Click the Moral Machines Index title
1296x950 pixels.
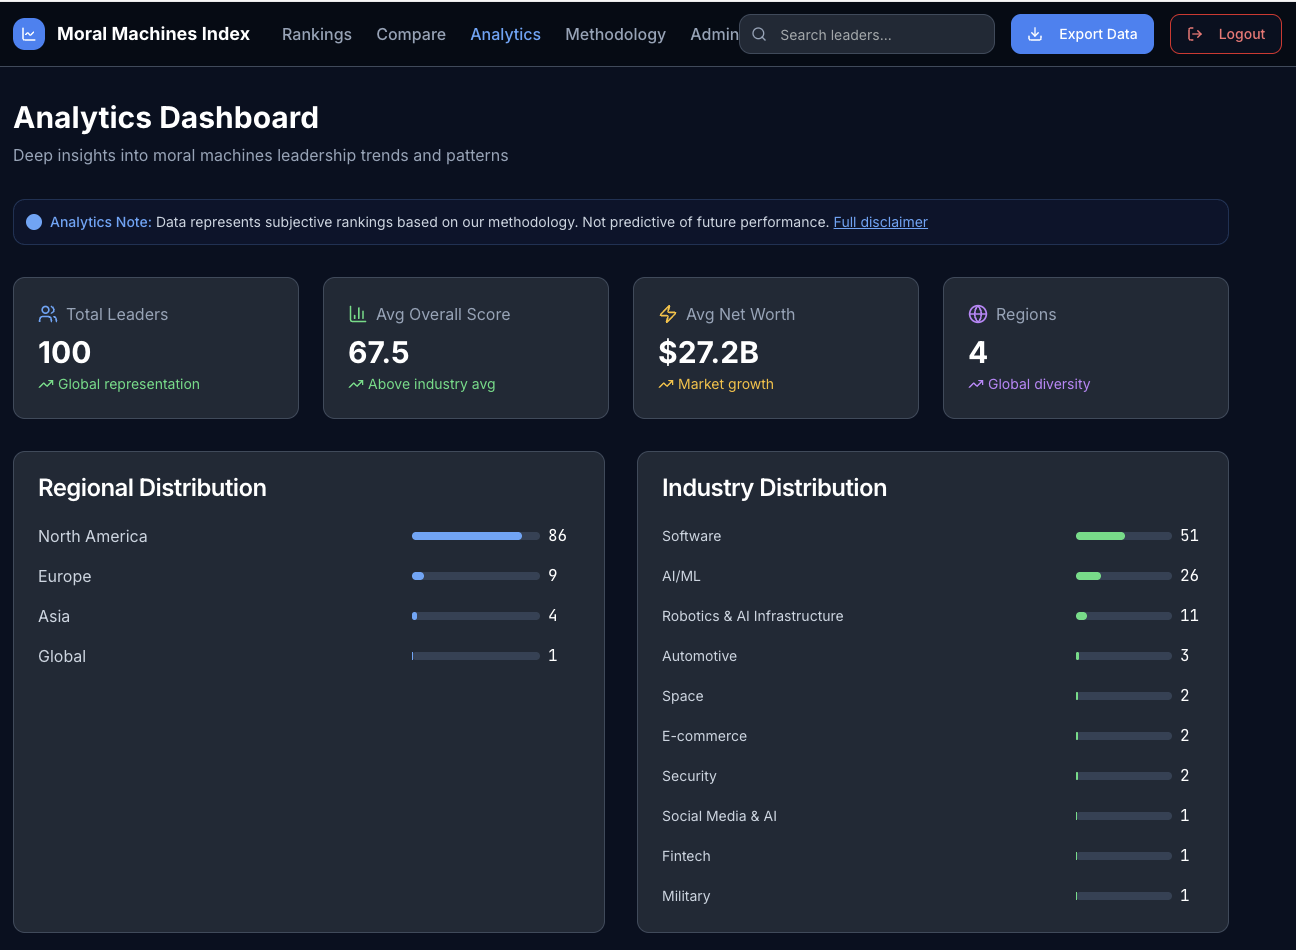(x=153, y=34)
